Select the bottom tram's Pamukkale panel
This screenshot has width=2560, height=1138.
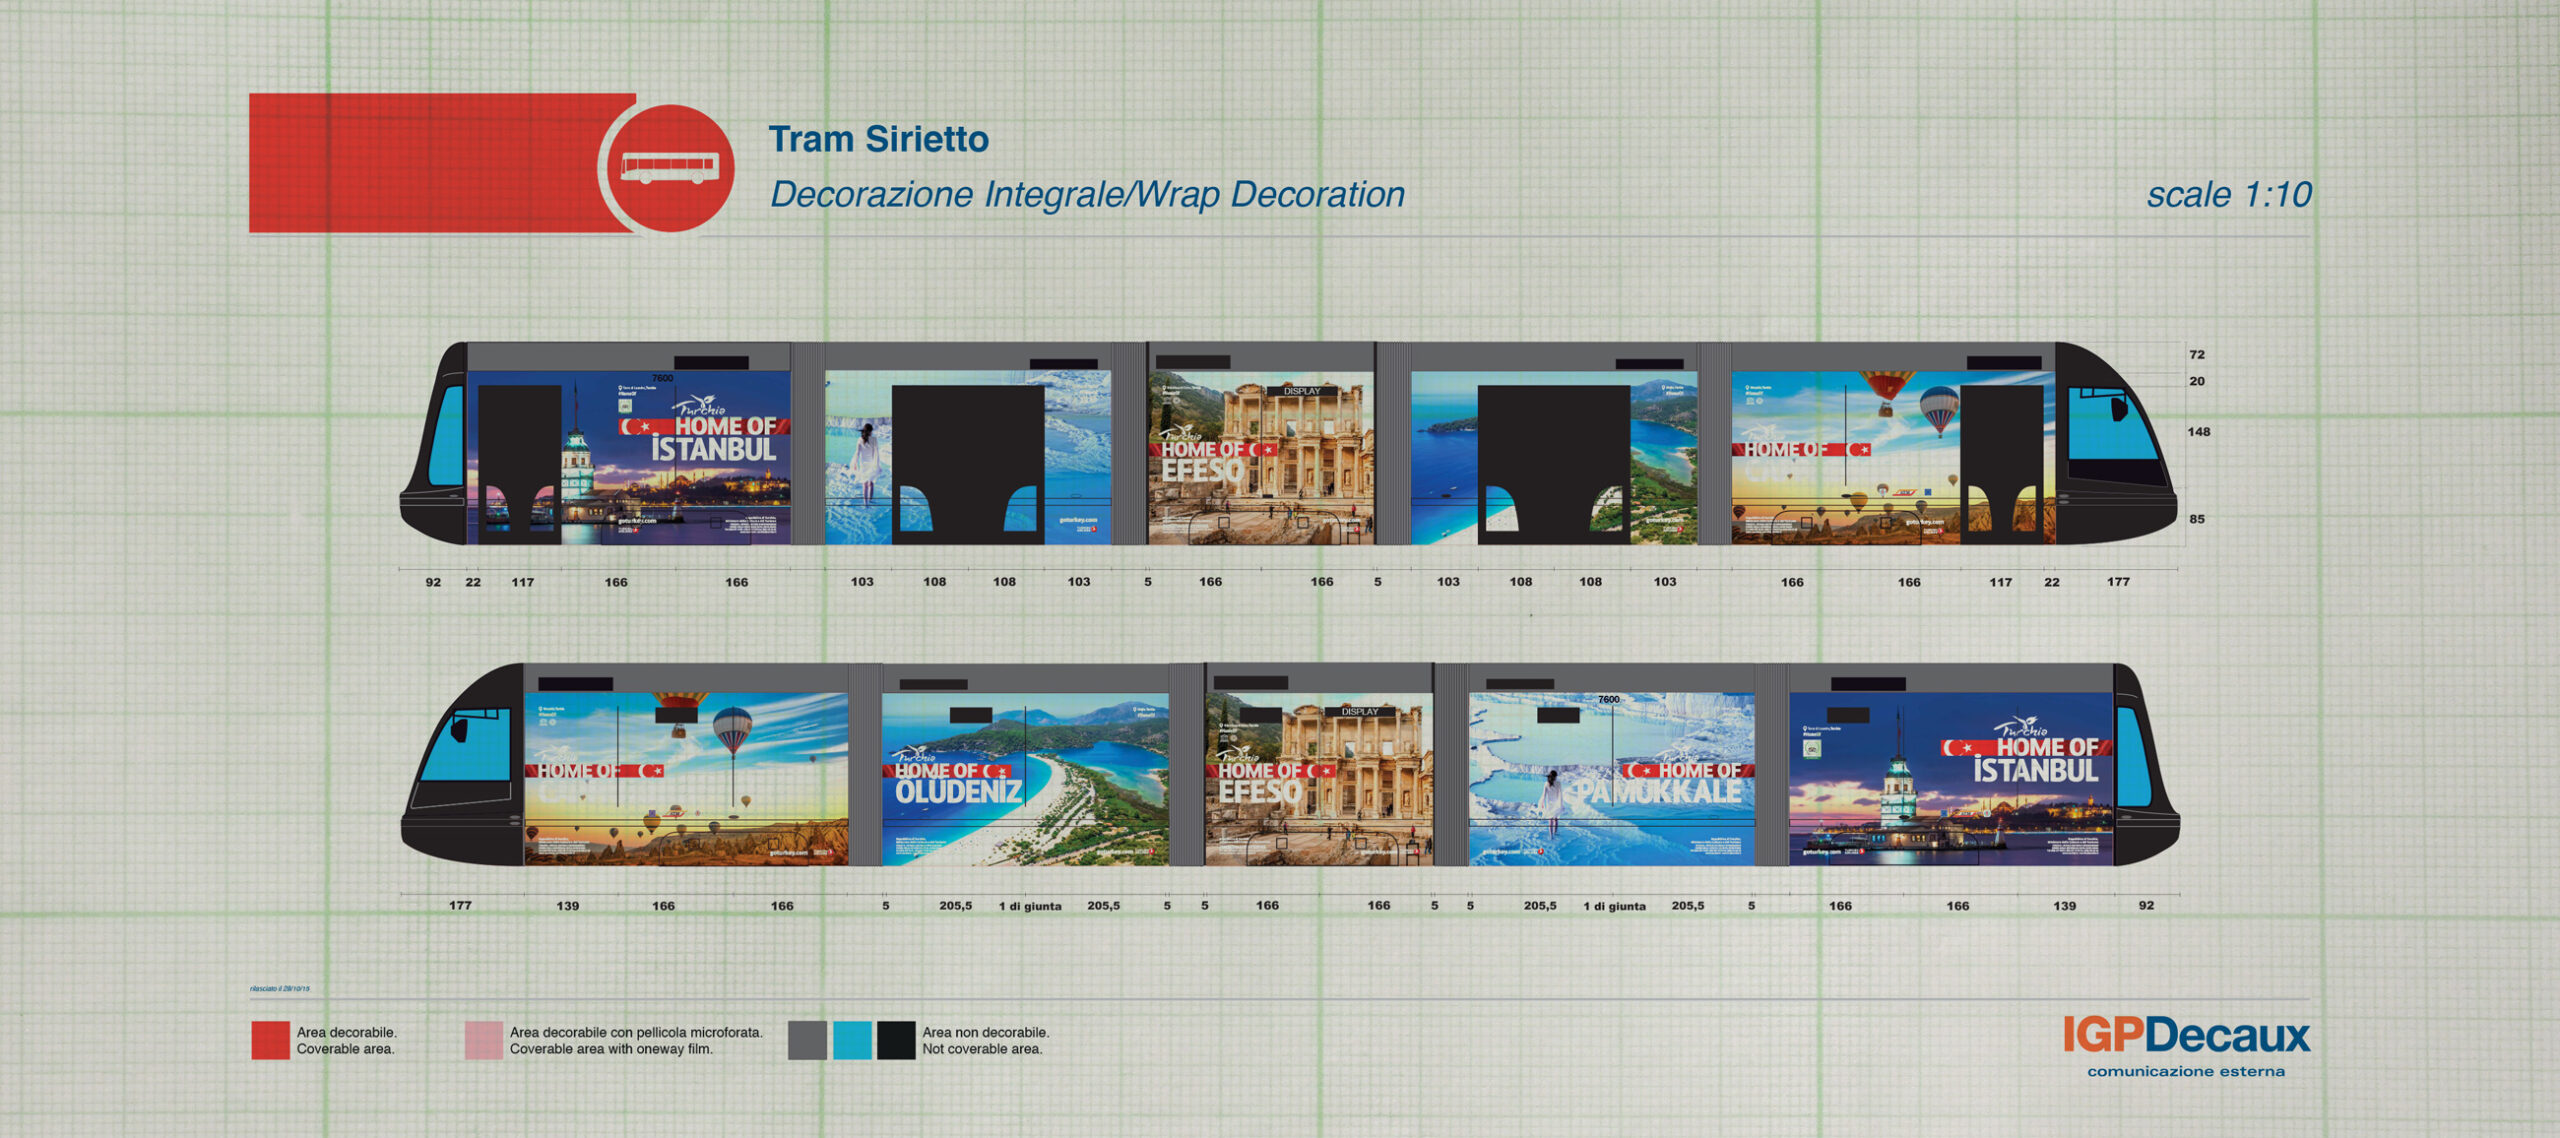[1611, 779]
